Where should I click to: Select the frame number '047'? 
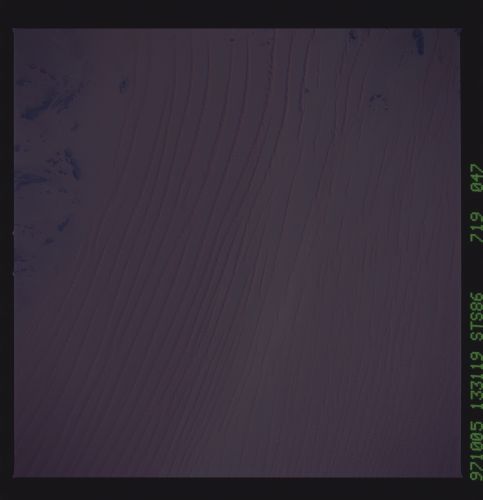tap(476, 177)
